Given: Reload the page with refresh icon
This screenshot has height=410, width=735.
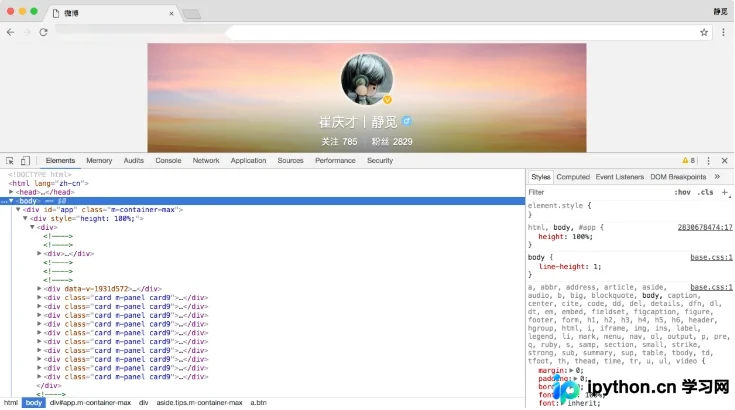Looking at the screenshot, I should [43, 32].
